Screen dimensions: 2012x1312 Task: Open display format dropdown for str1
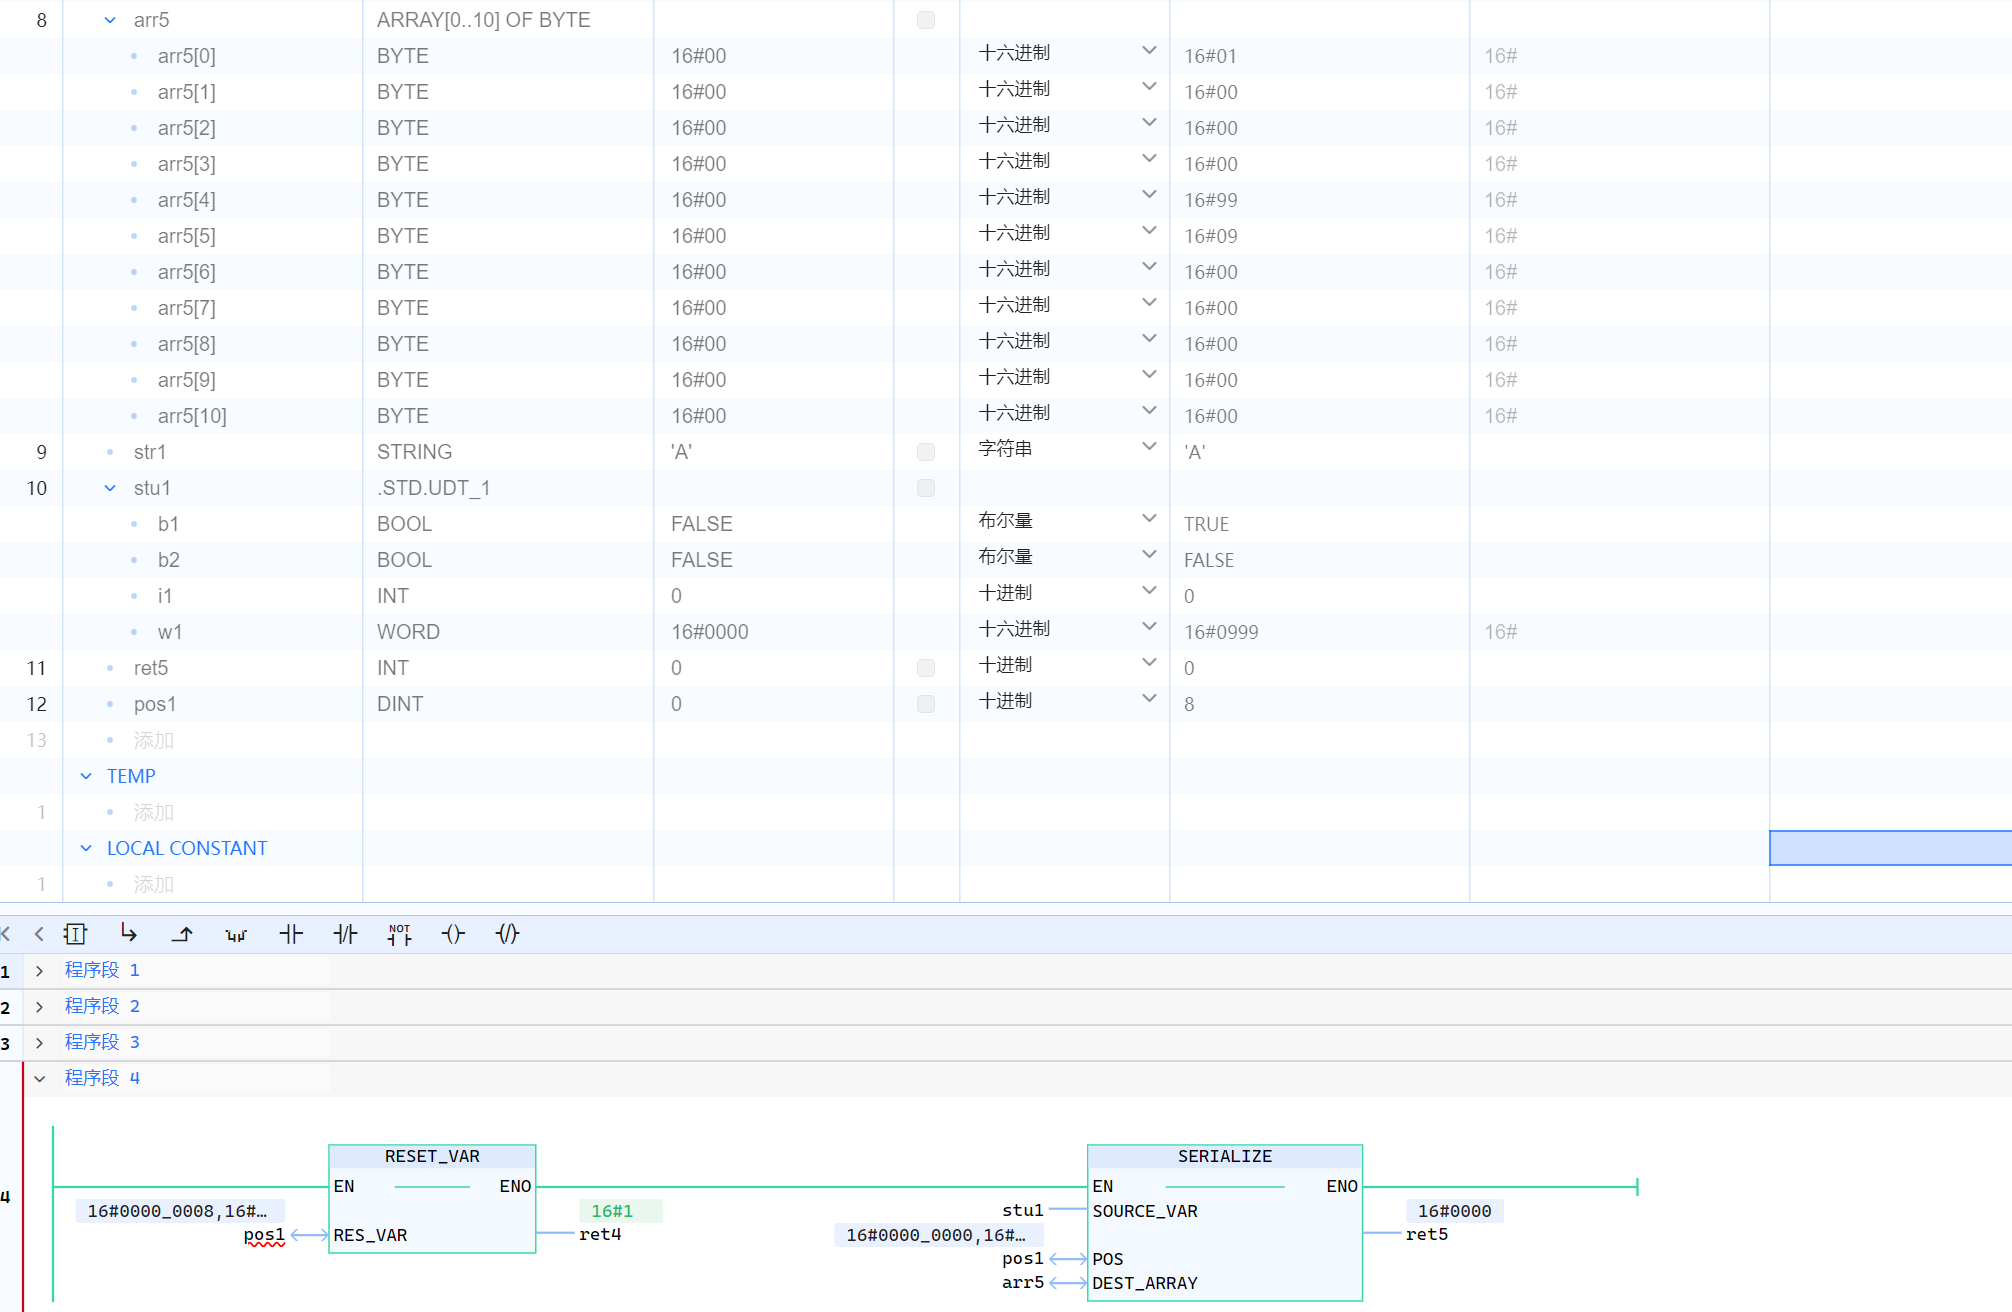point(1149,448)
